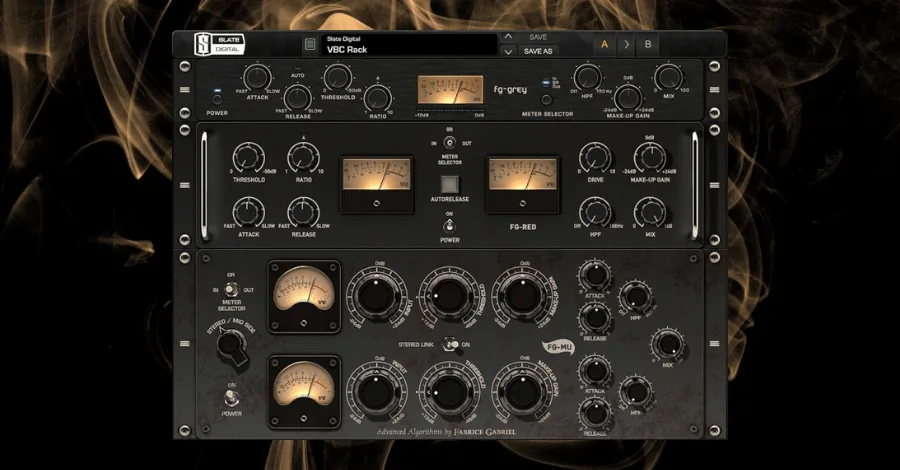The image size is (900, 470).
Task: Toggle the FG-Grey power button
Action: (x=217, y=99)
